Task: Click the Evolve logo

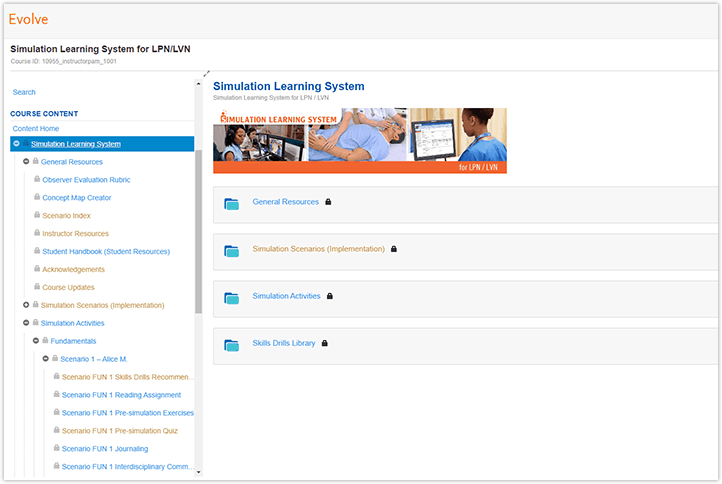Action: (x=28, y=19)
